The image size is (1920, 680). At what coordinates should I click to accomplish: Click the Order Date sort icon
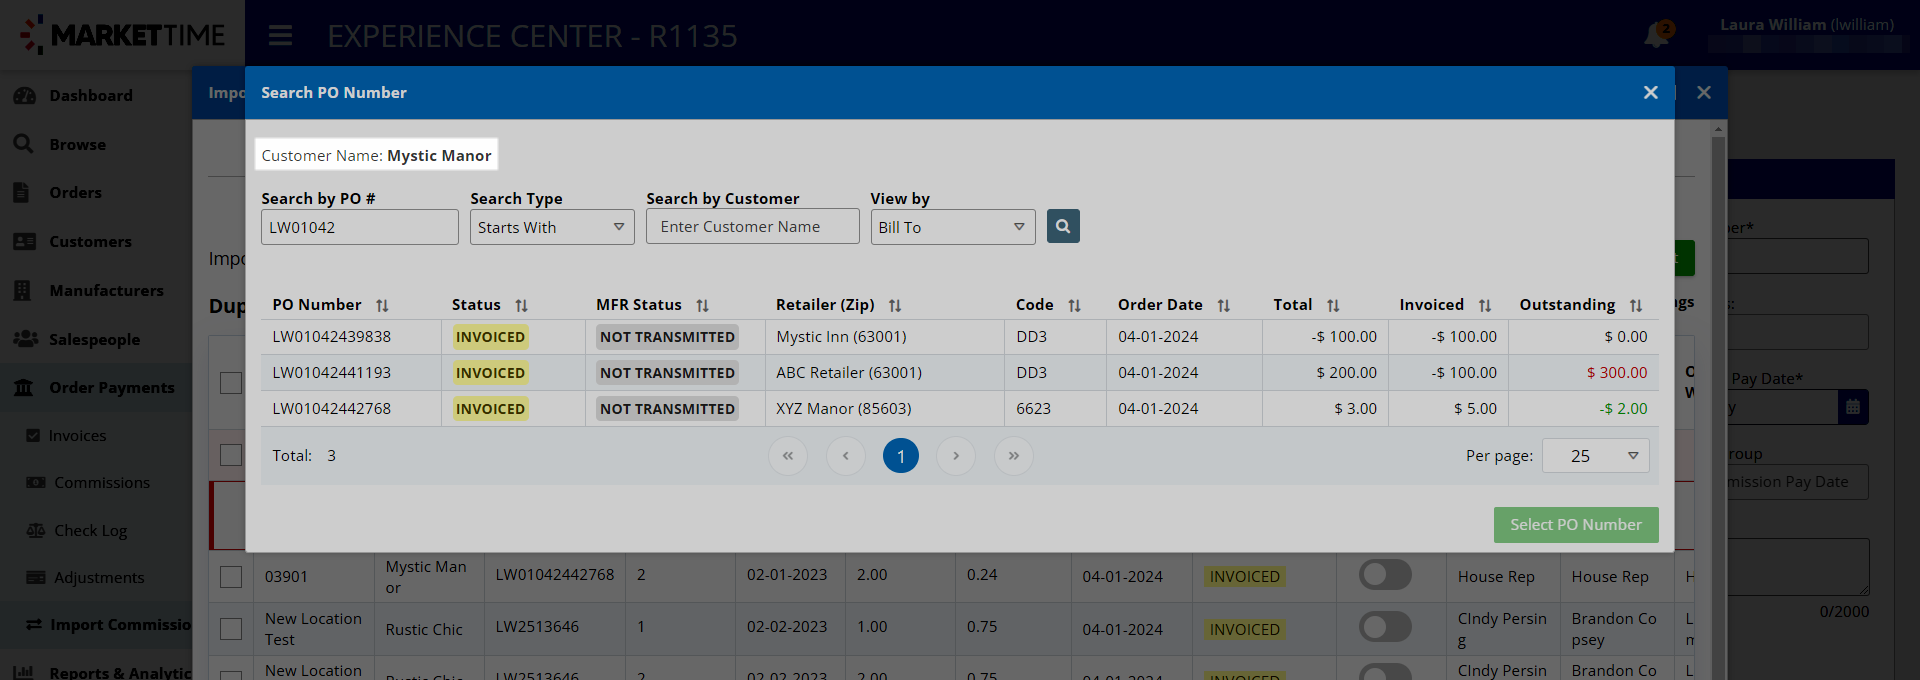click(1224, 306)
